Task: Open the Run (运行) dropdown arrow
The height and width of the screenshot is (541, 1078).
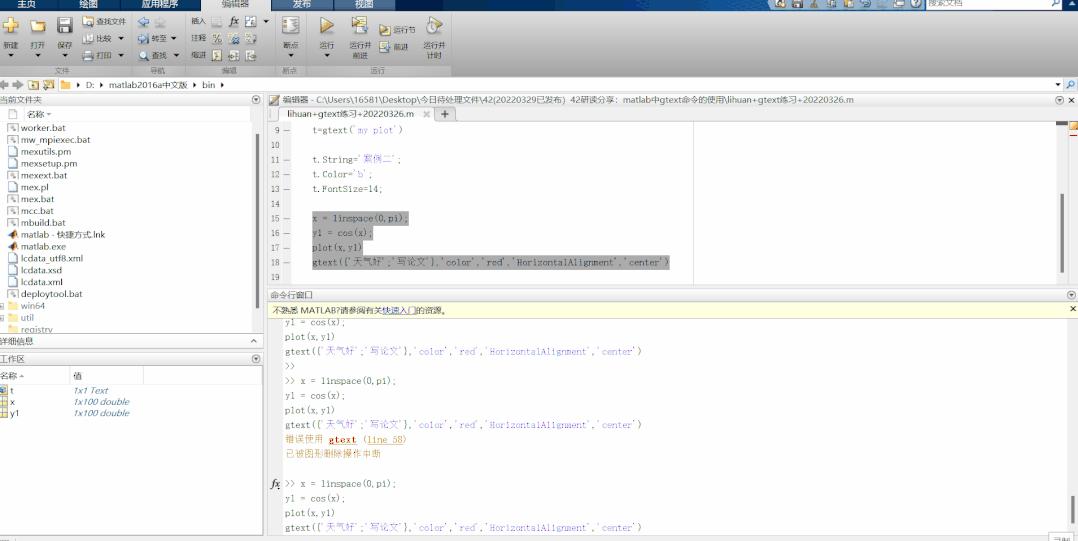Action: (x=327, y=56)
